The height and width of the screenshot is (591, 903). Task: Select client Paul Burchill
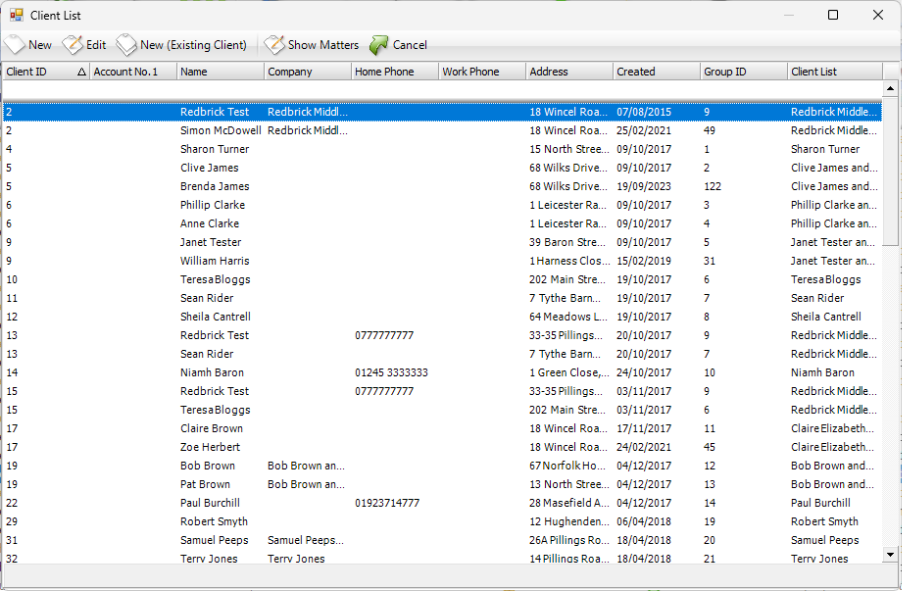click(x=211, y=503)
